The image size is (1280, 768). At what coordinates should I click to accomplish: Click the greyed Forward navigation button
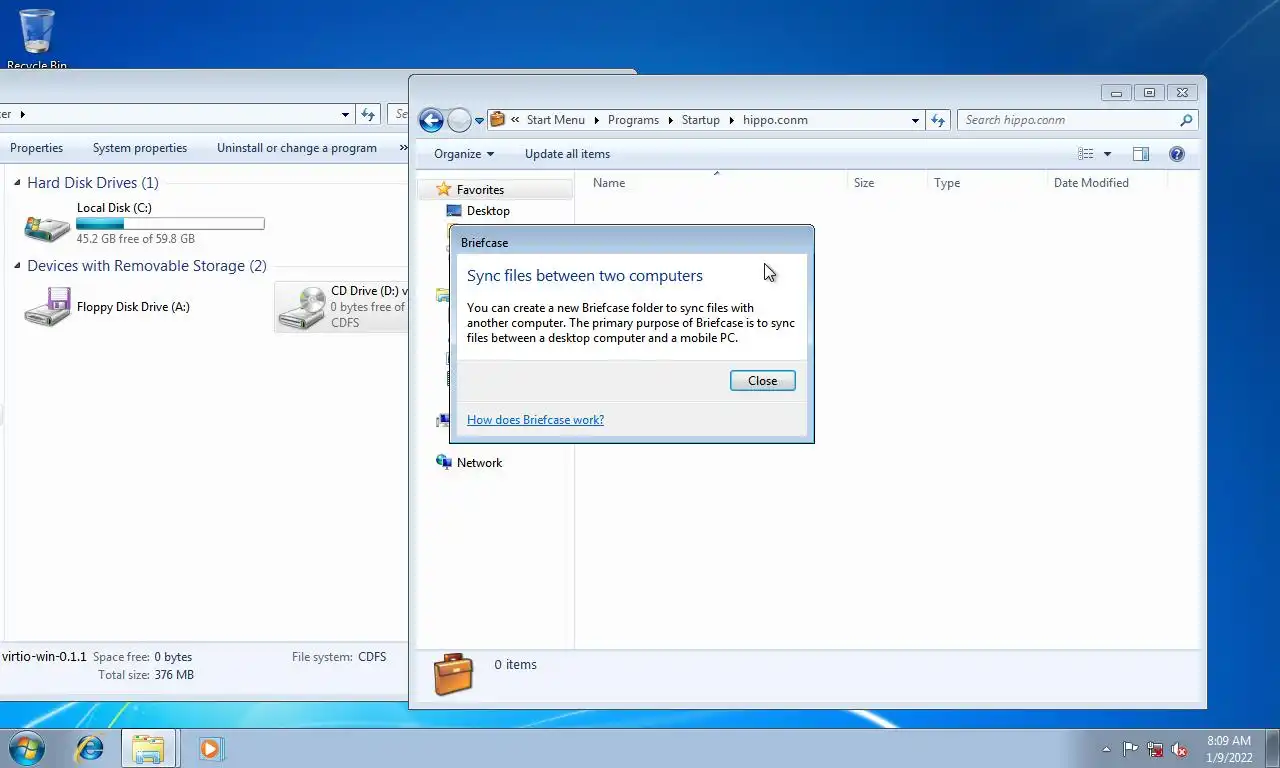point(459,121)
